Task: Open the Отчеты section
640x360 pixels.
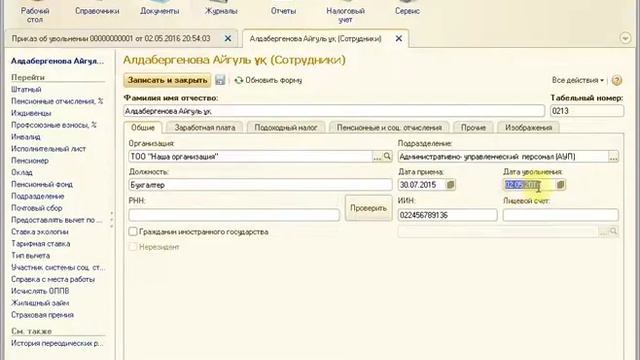Action: (x=283, y=11)
